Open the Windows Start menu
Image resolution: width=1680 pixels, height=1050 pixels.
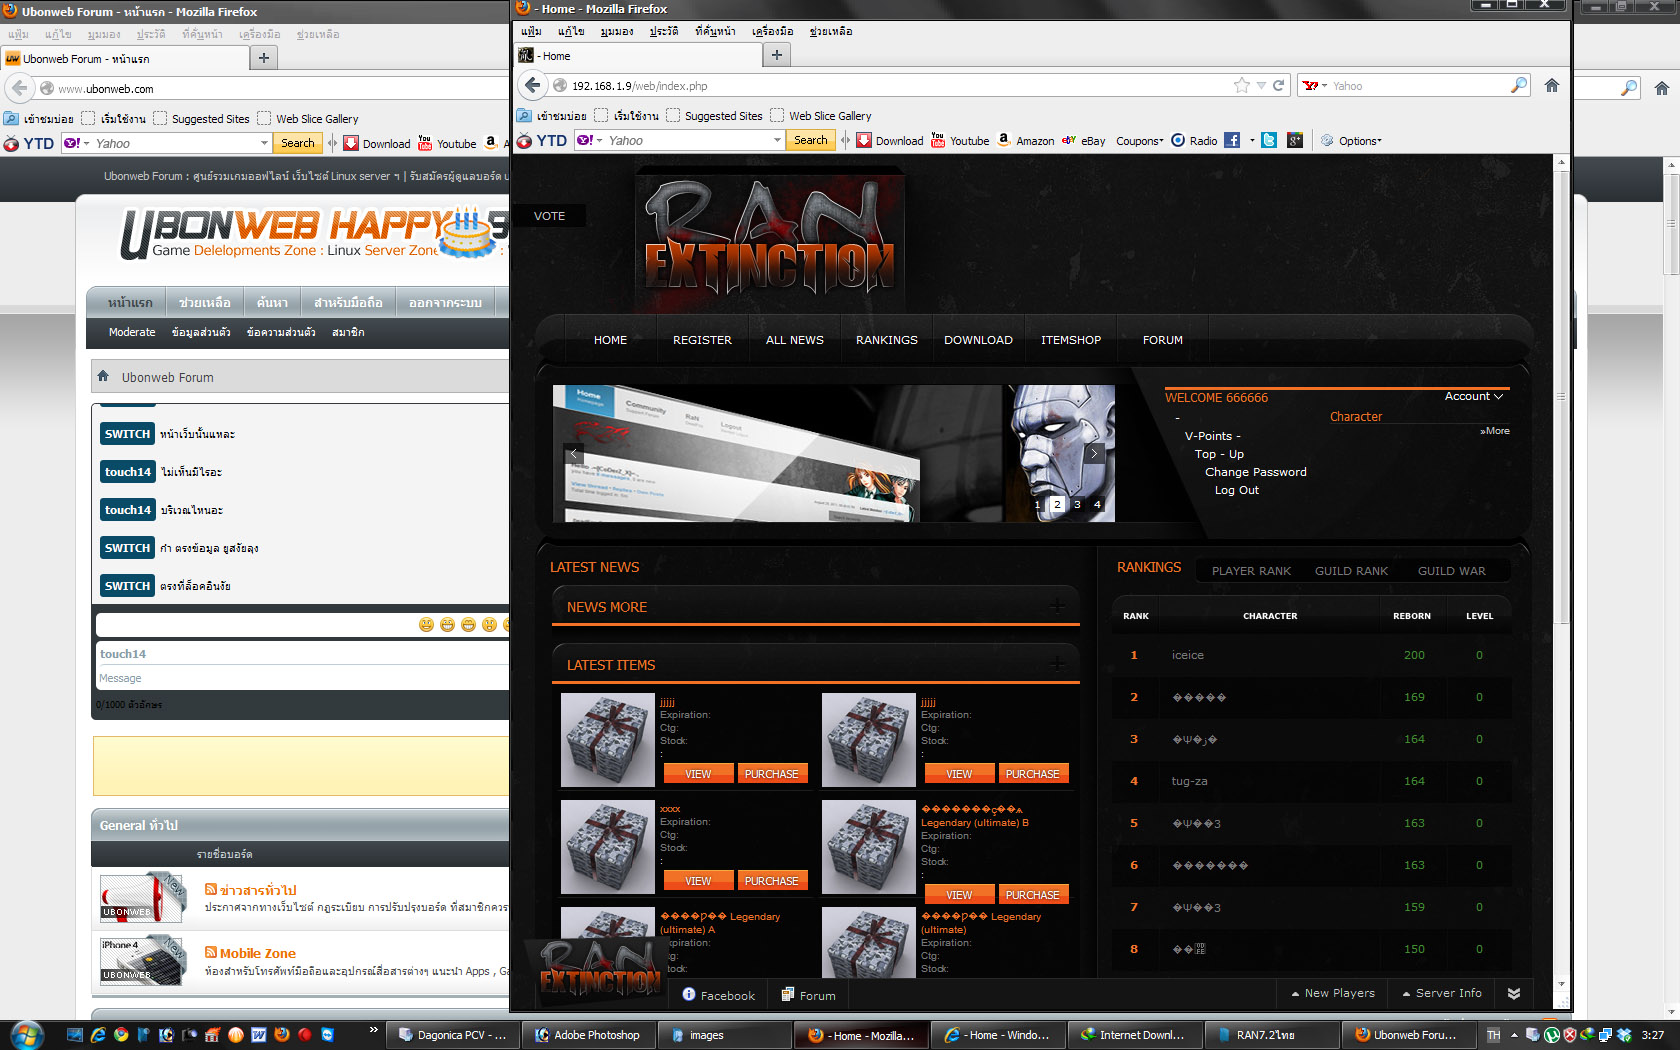(27, 1034)
